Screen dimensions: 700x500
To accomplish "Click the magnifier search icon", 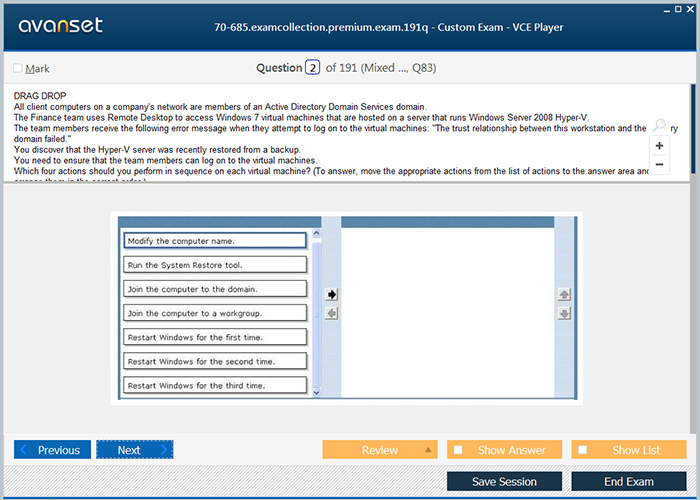I will click(x=659, y=125).
